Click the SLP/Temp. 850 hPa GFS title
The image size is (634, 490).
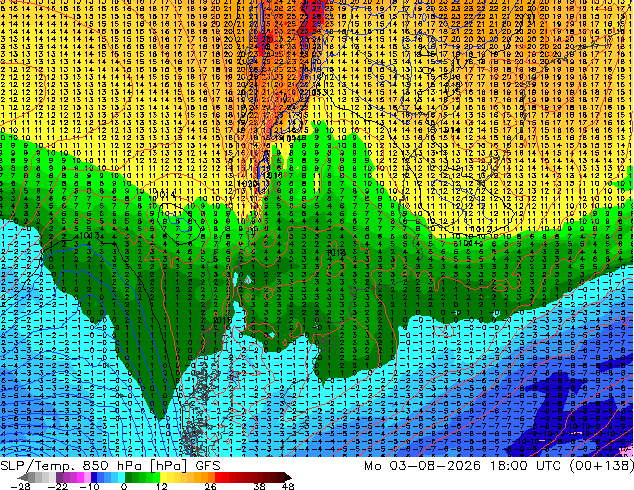tap(110, 465)
